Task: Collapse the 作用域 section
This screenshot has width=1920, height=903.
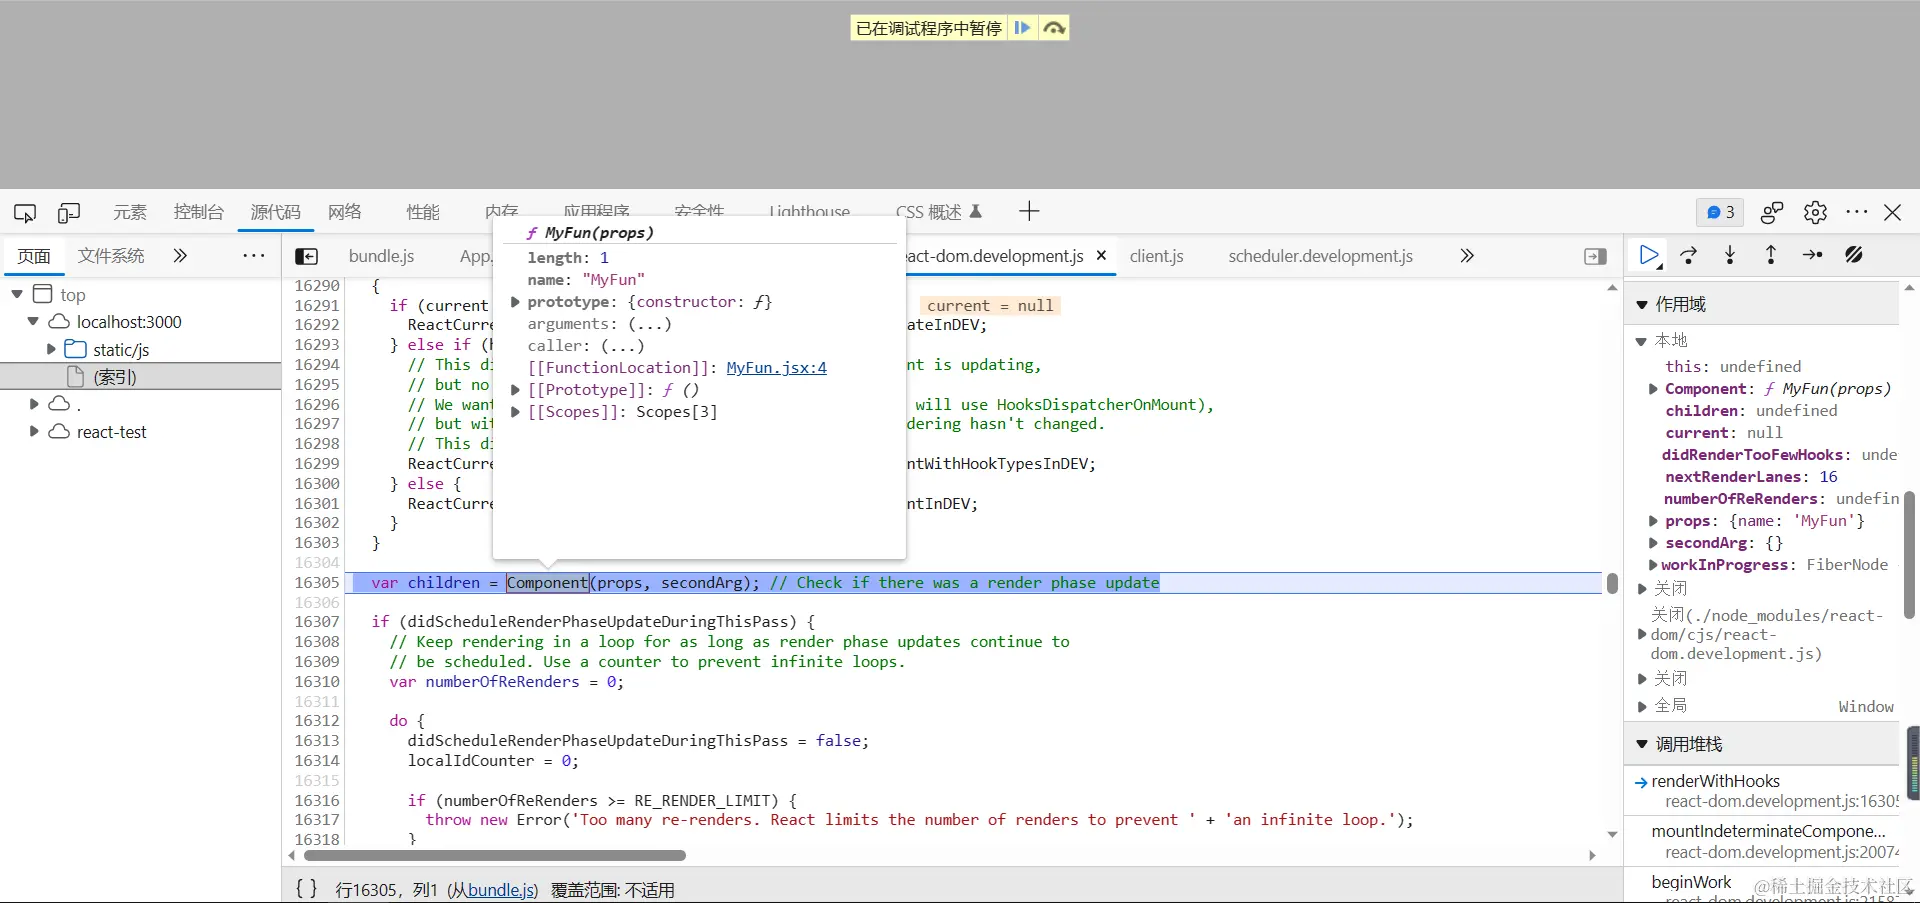Action: (x=1642, y=304)
